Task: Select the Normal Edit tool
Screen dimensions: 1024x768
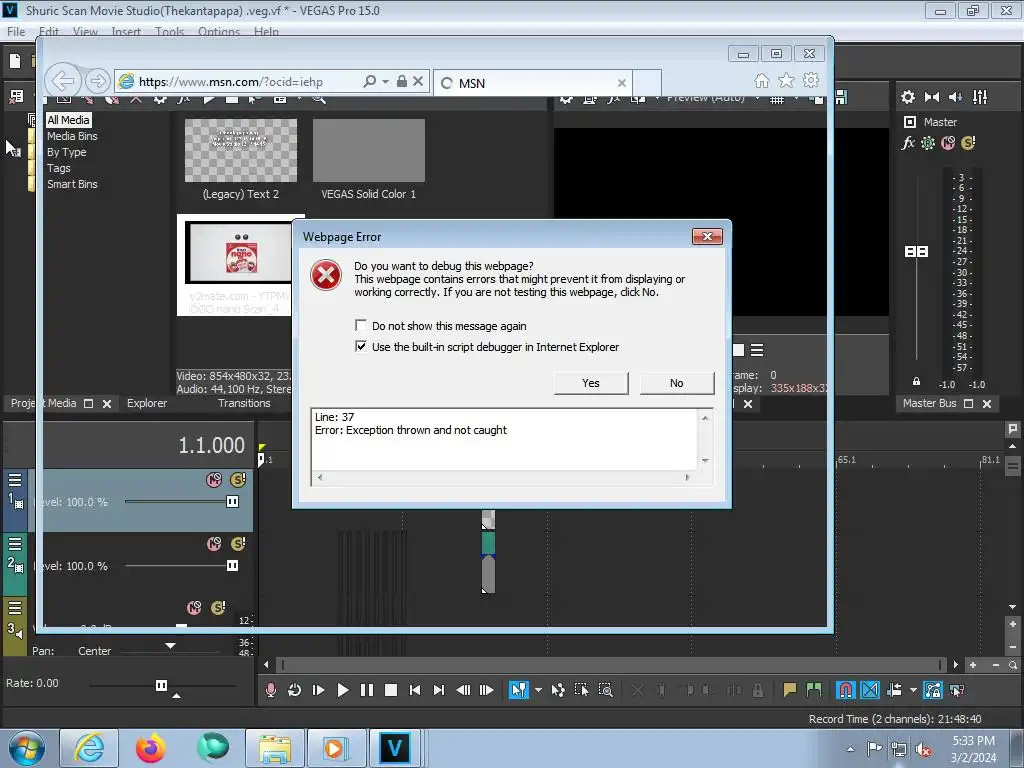Action: pyautogui.click(x=519, y=690)
